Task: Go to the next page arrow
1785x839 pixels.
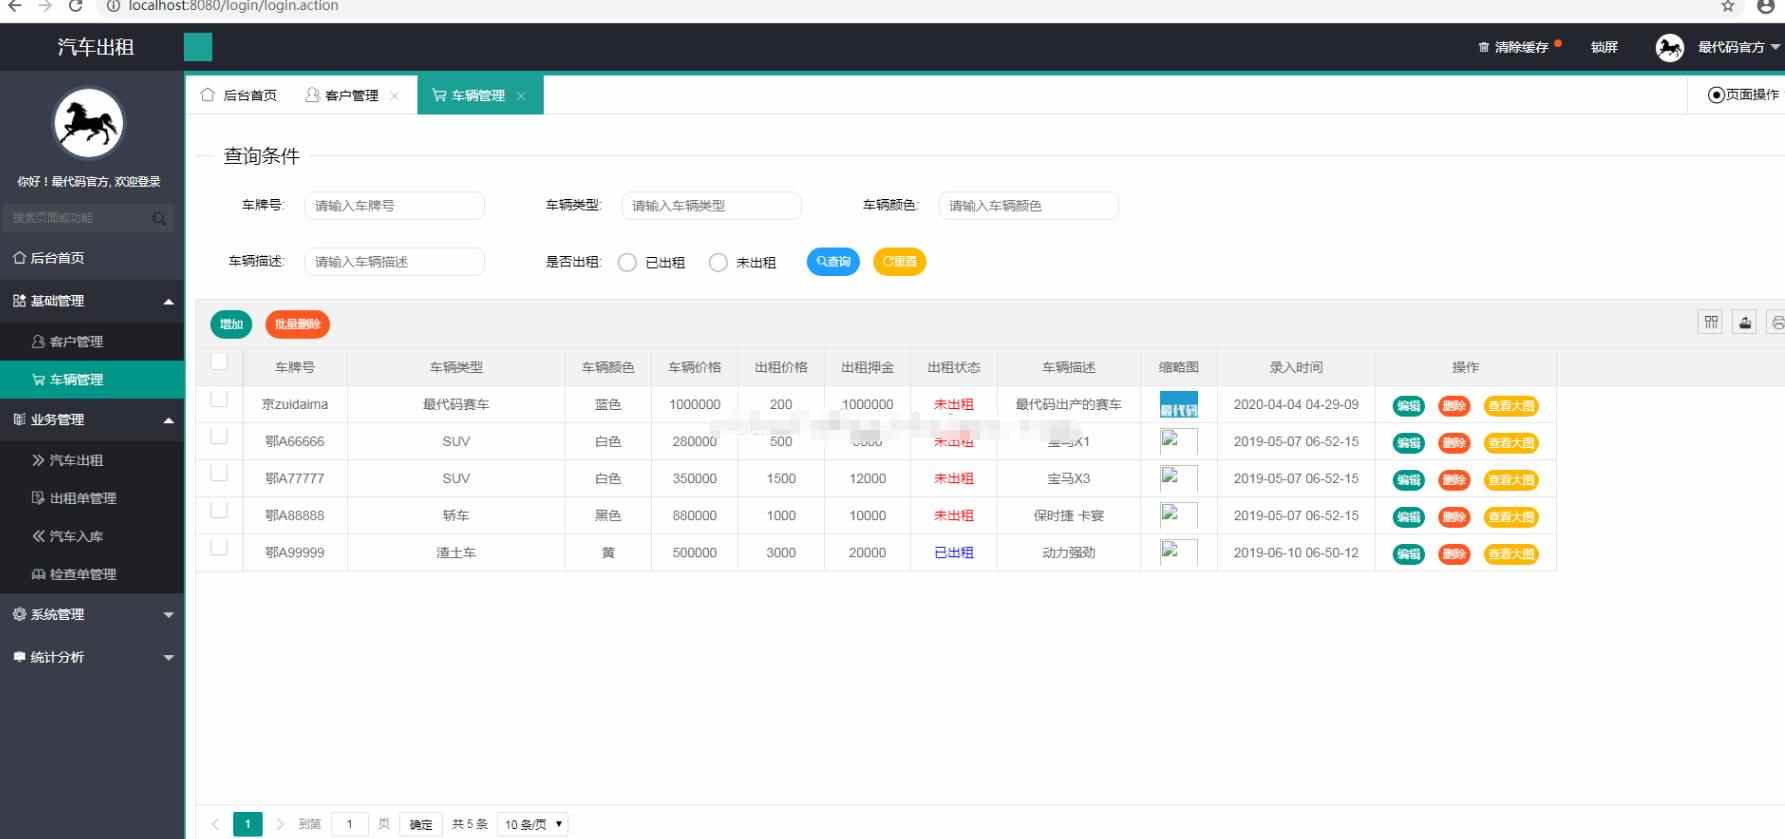Action: [280, 824]
